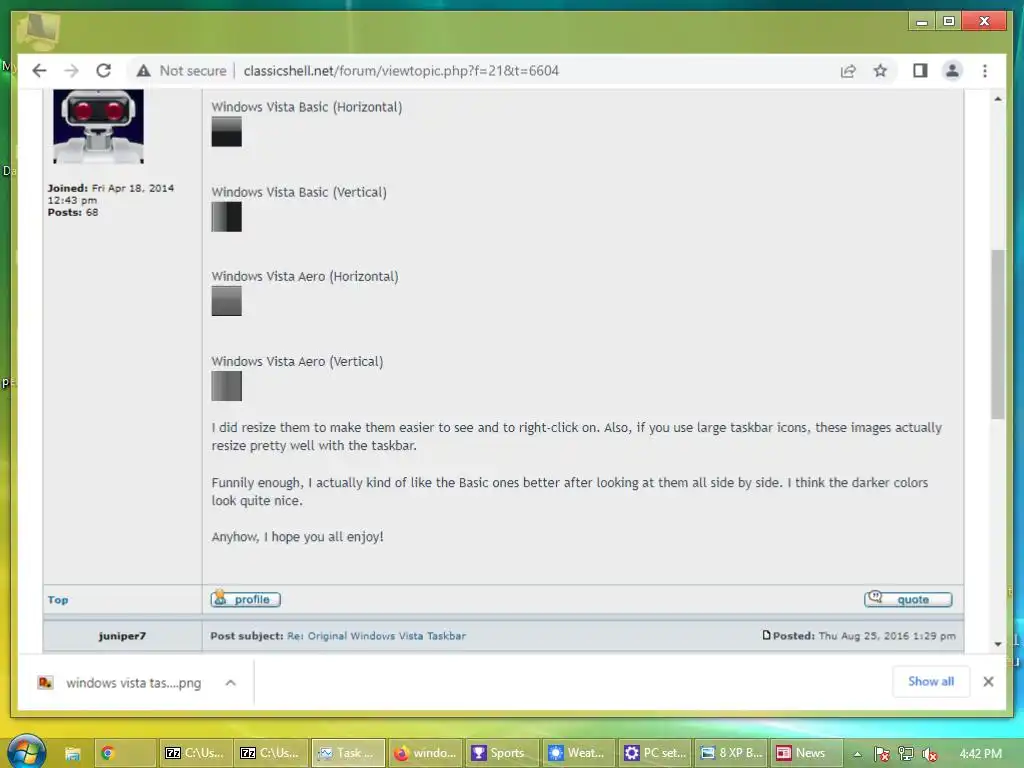Show hidden tray icons arrow

pyautogui.click(x=857, y=754)
